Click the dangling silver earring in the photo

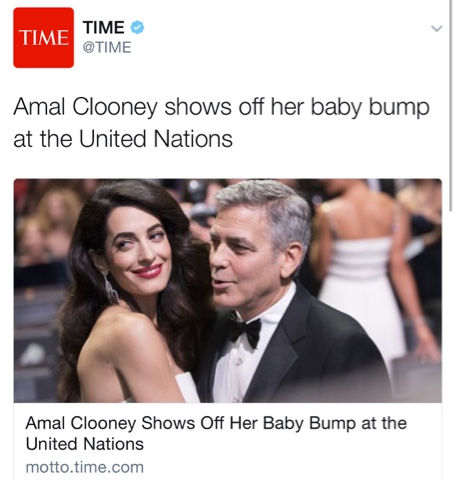(x=111, y=289)
